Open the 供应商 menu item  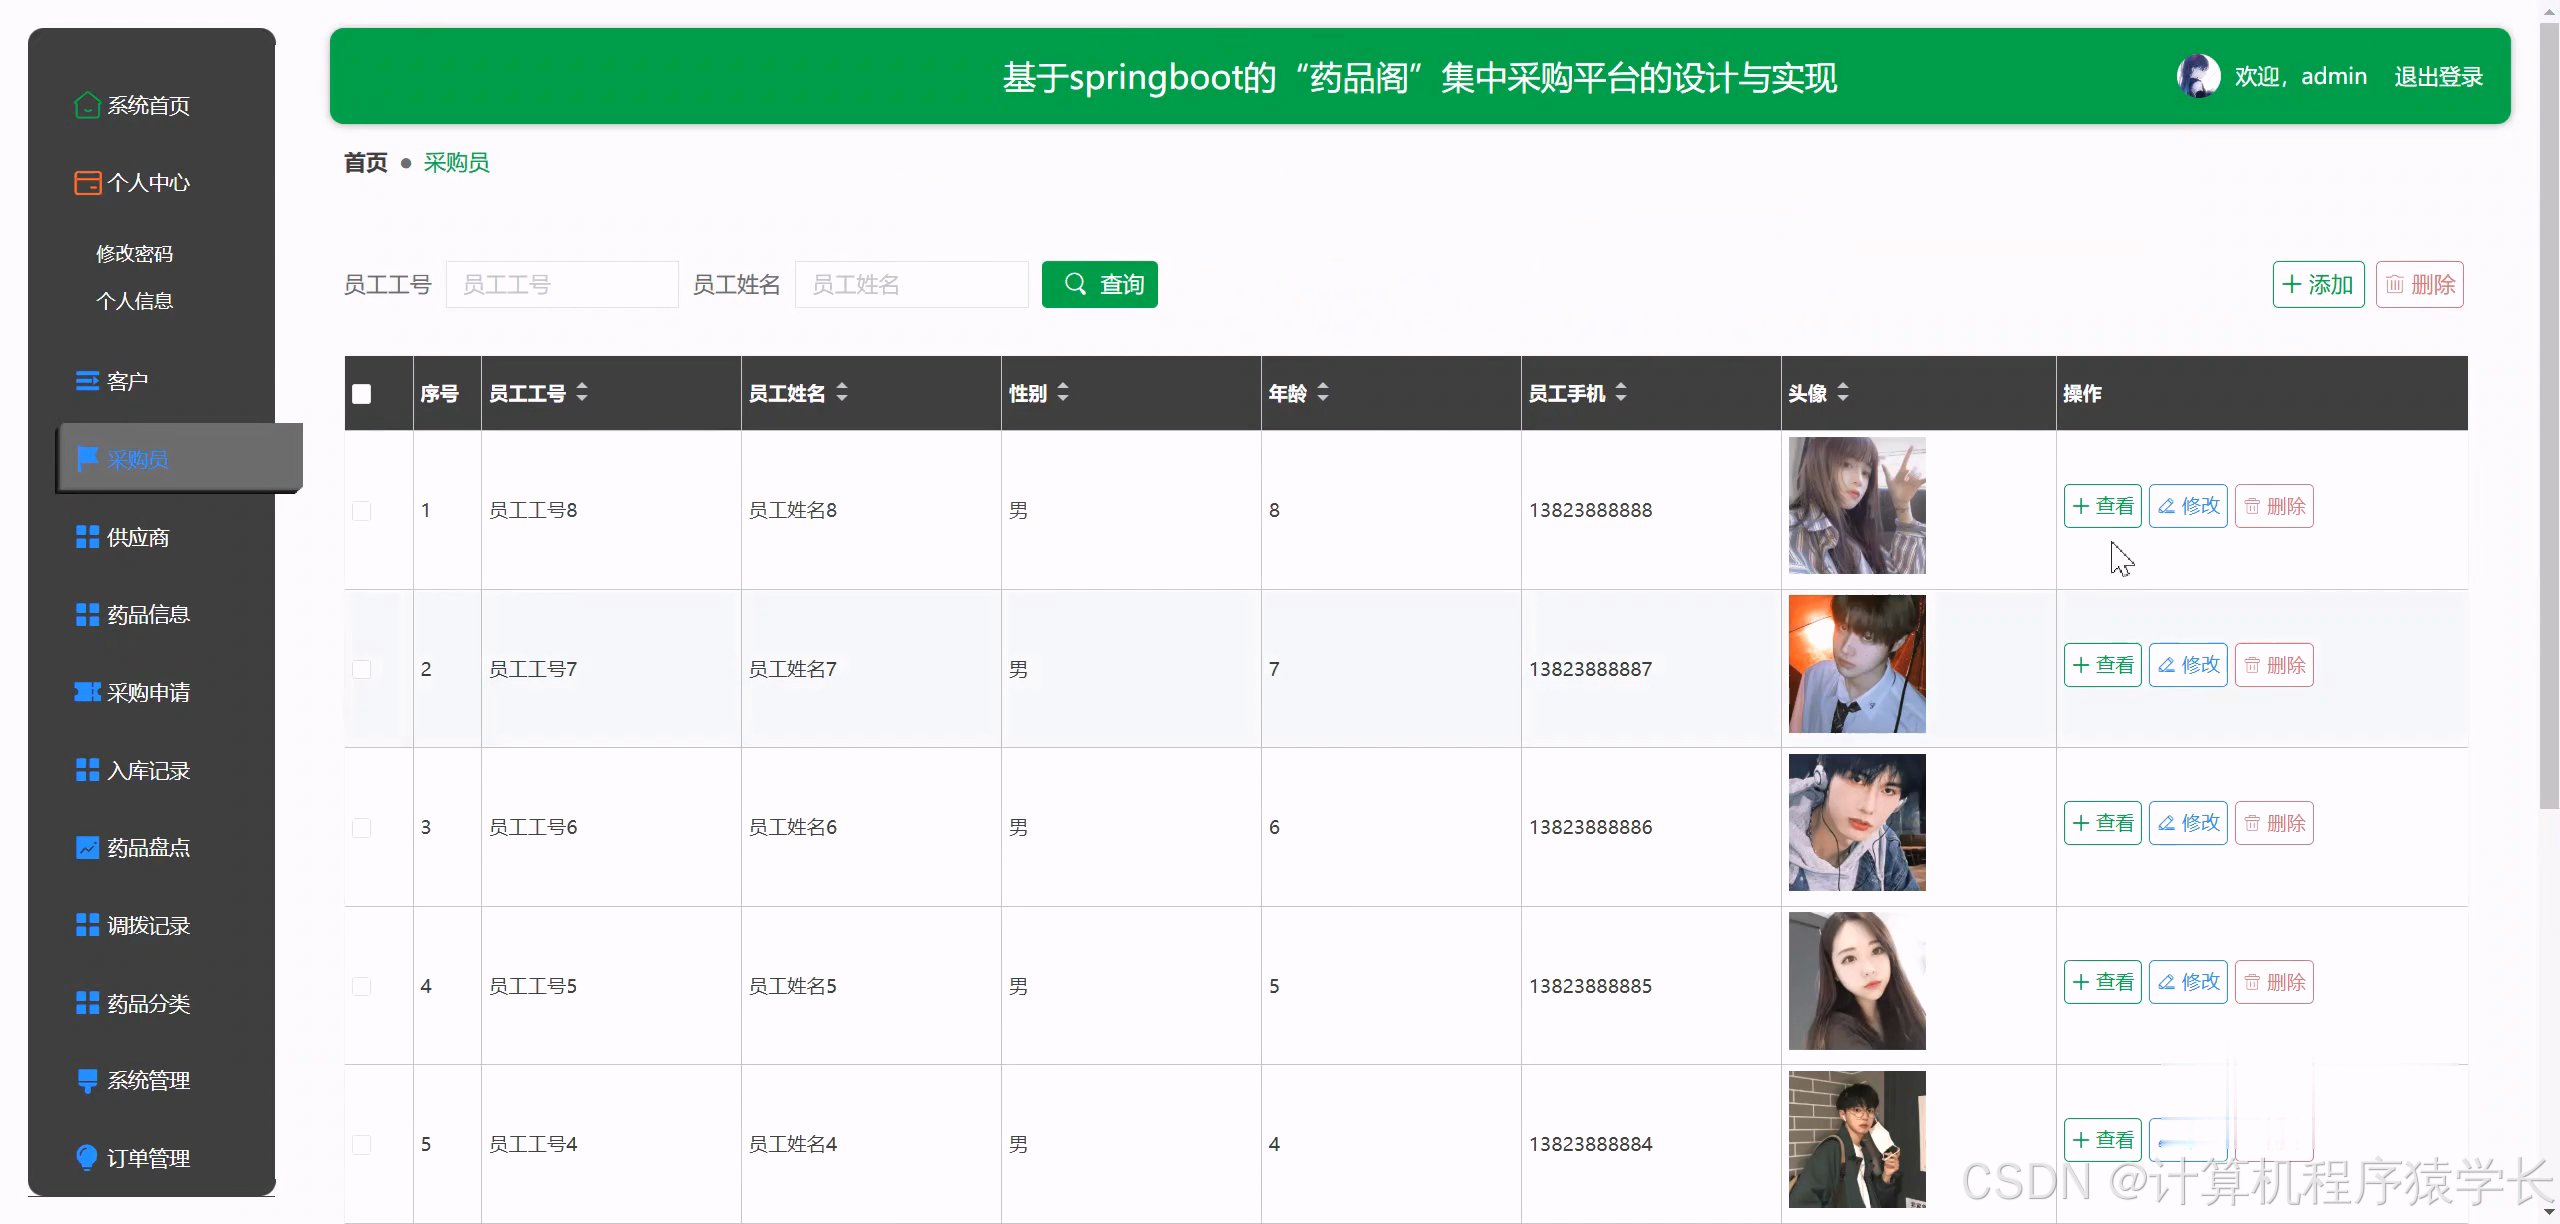coord(138,538)
